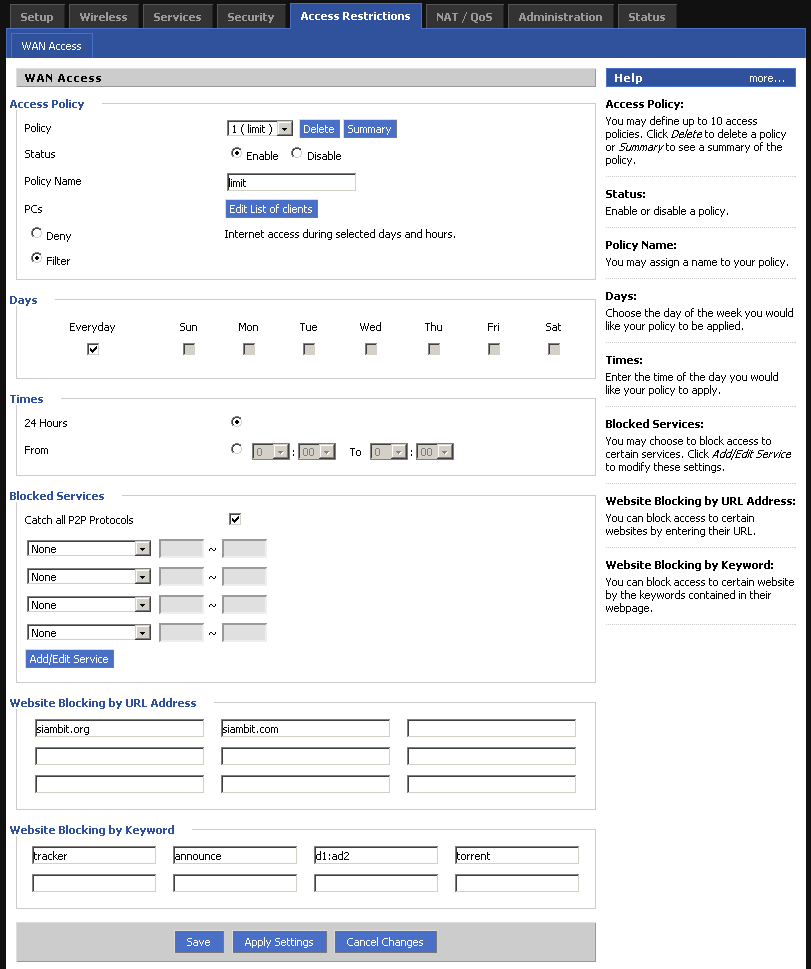Select the Enable status radio button
811x969 pixels.
236,153
